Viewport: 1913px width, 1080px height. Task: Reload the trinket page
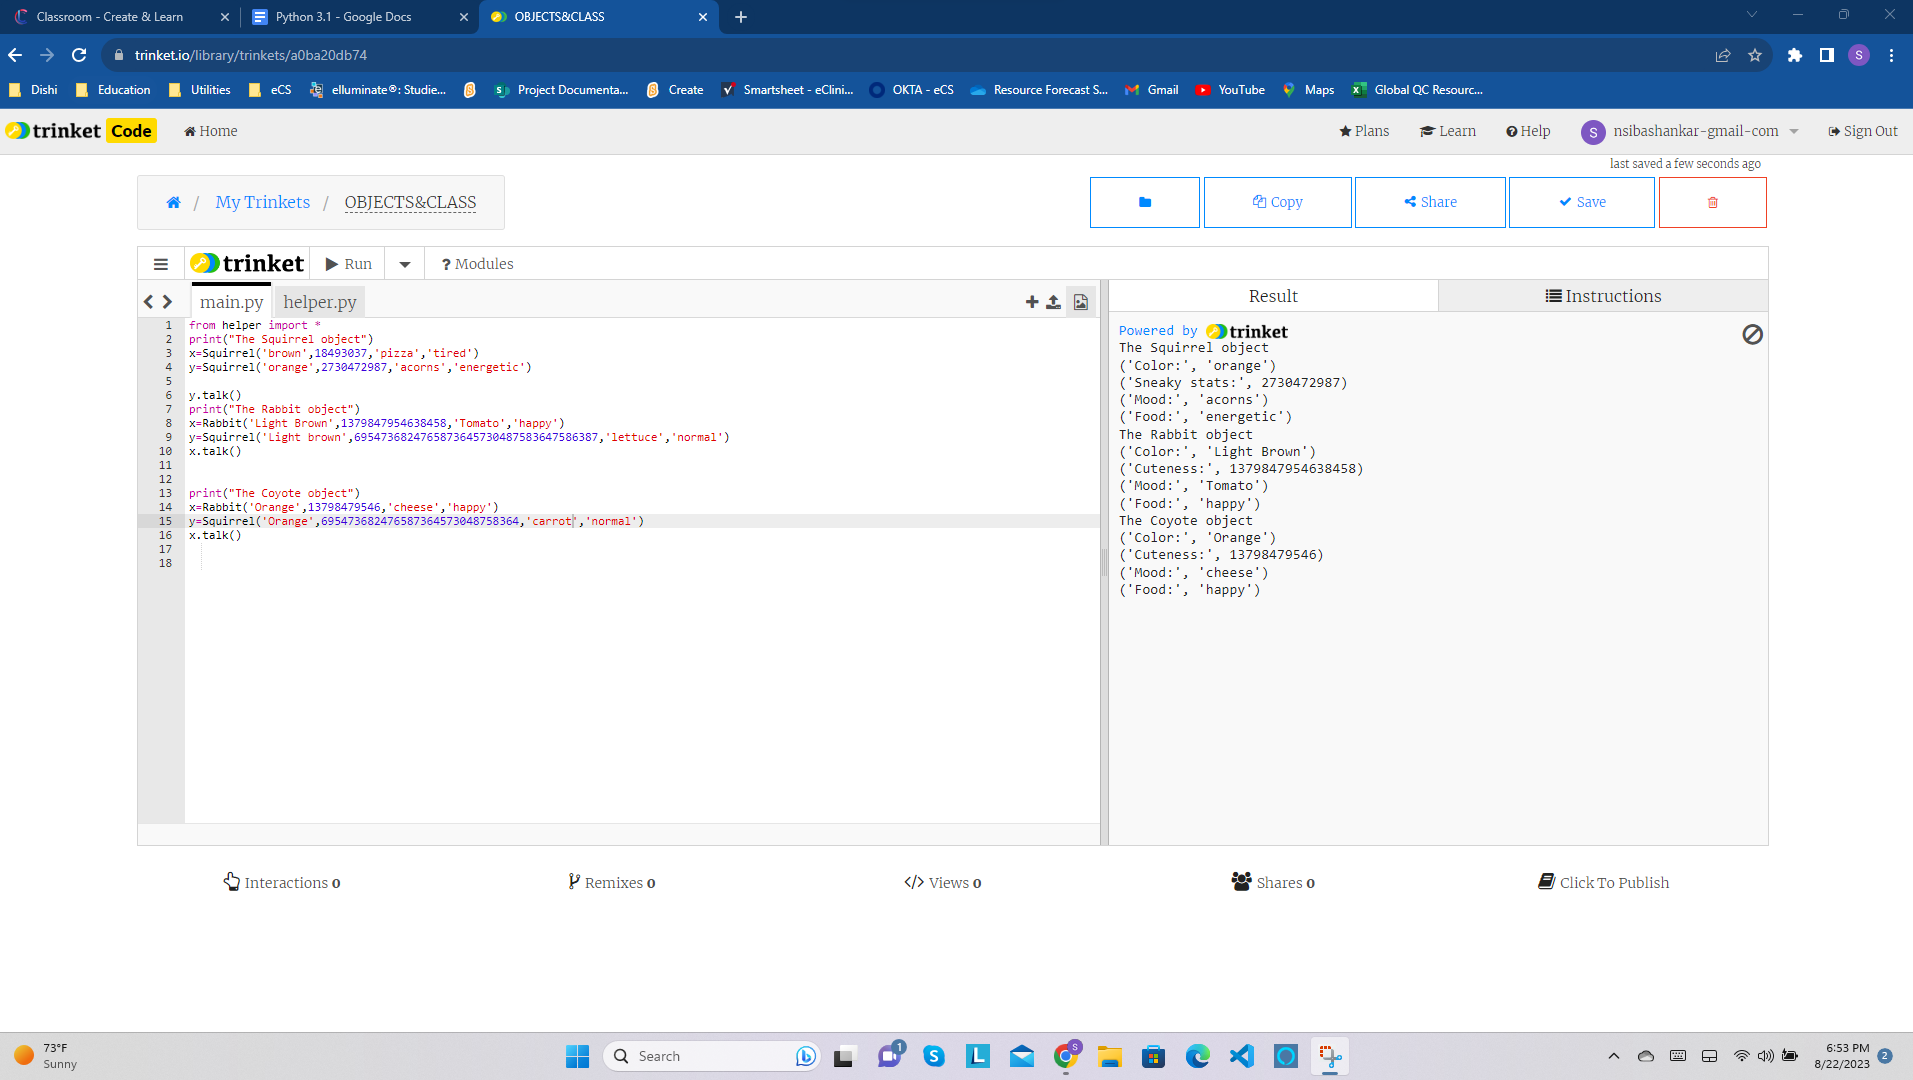point(79,55)
